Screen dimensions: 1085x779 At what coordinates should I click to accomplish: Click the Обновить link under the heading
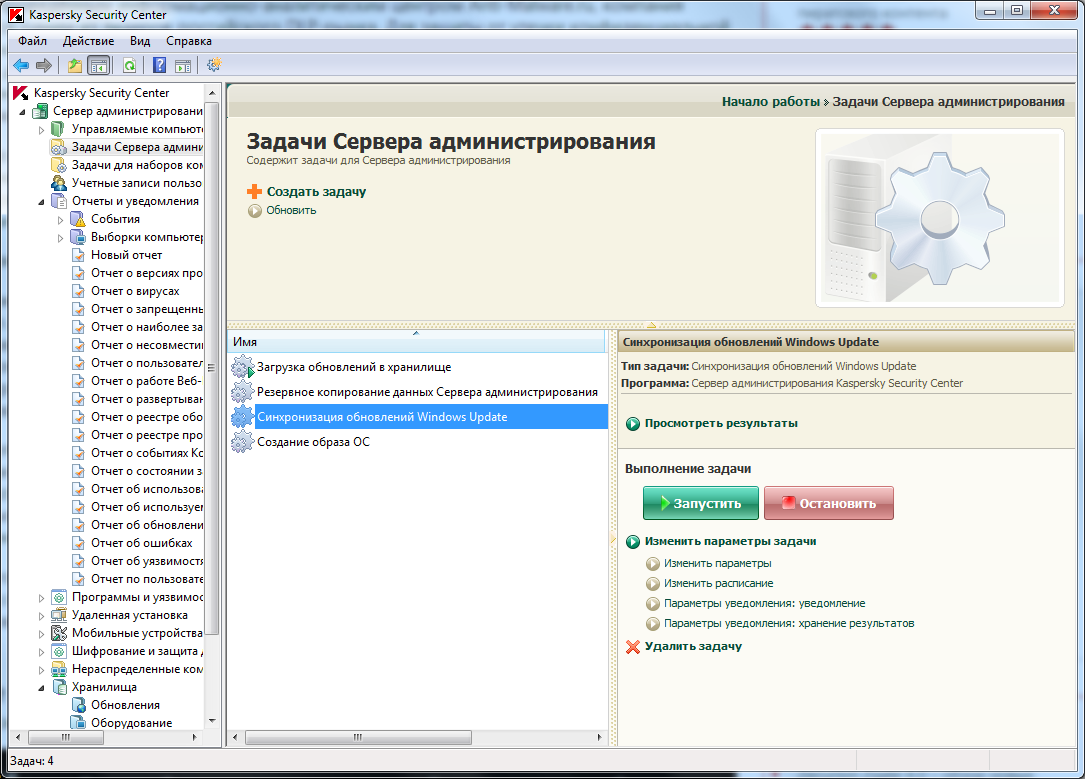[291, 210]
